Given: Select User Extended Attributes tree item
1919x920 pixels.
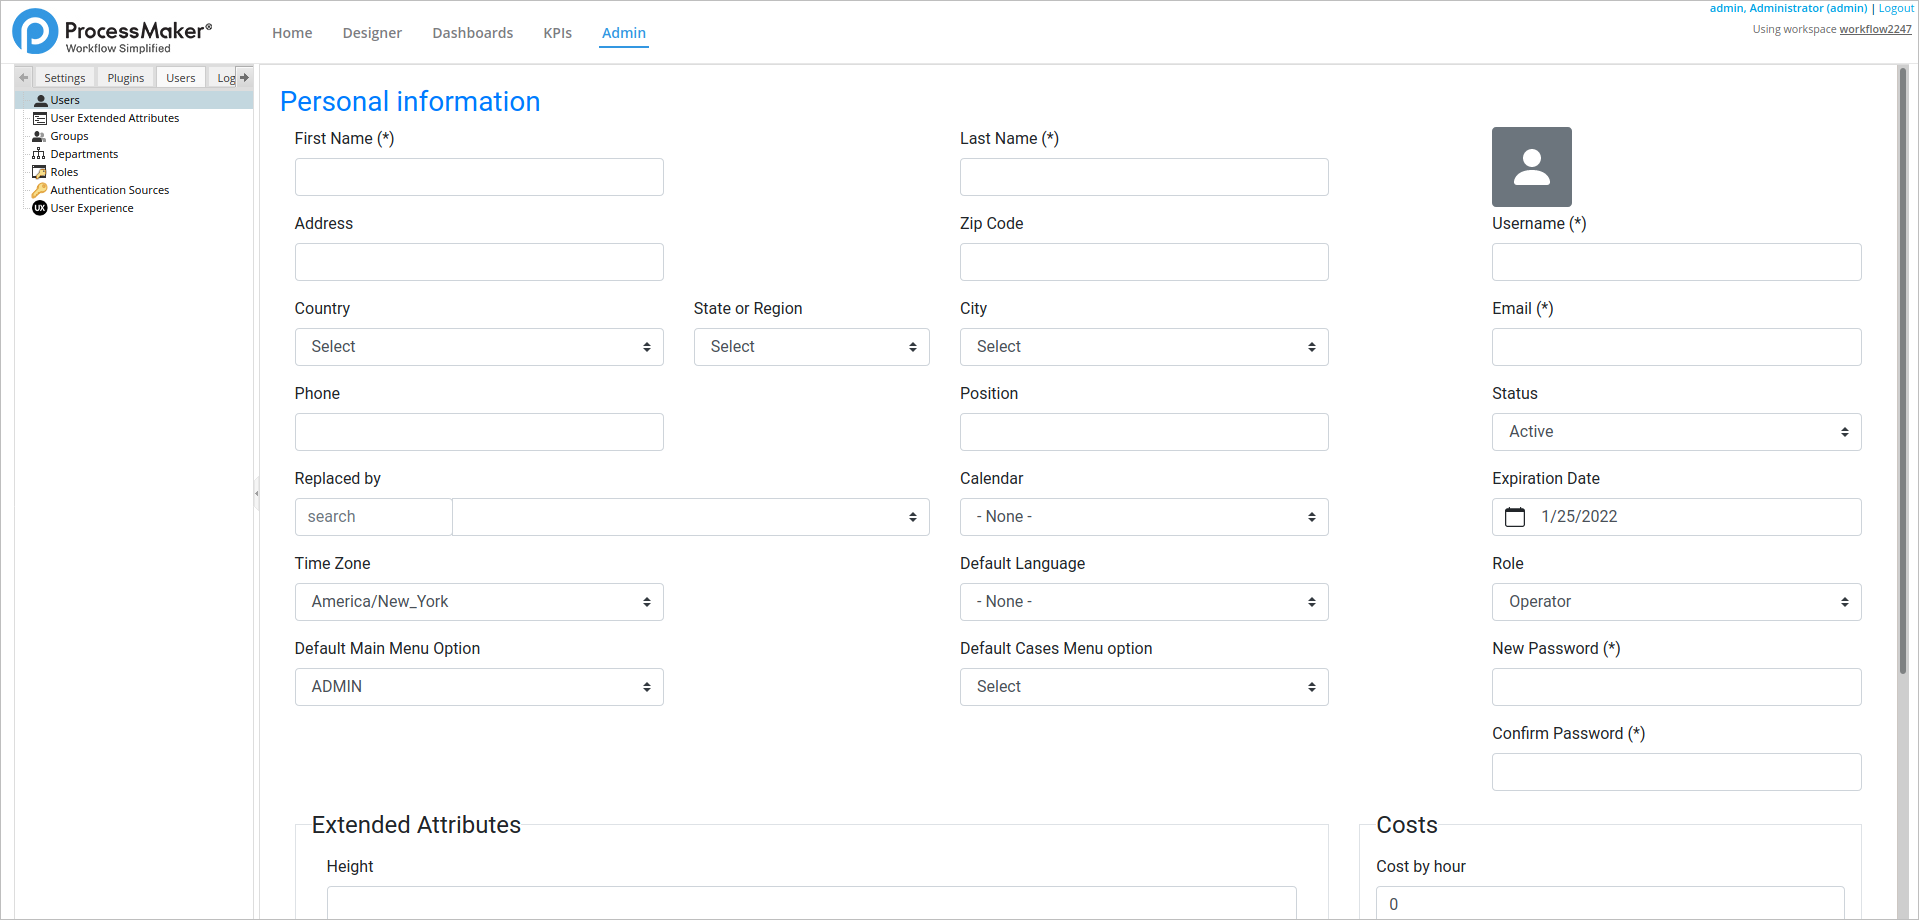Looking at the screenshot, I should click(x=114, y=118).
